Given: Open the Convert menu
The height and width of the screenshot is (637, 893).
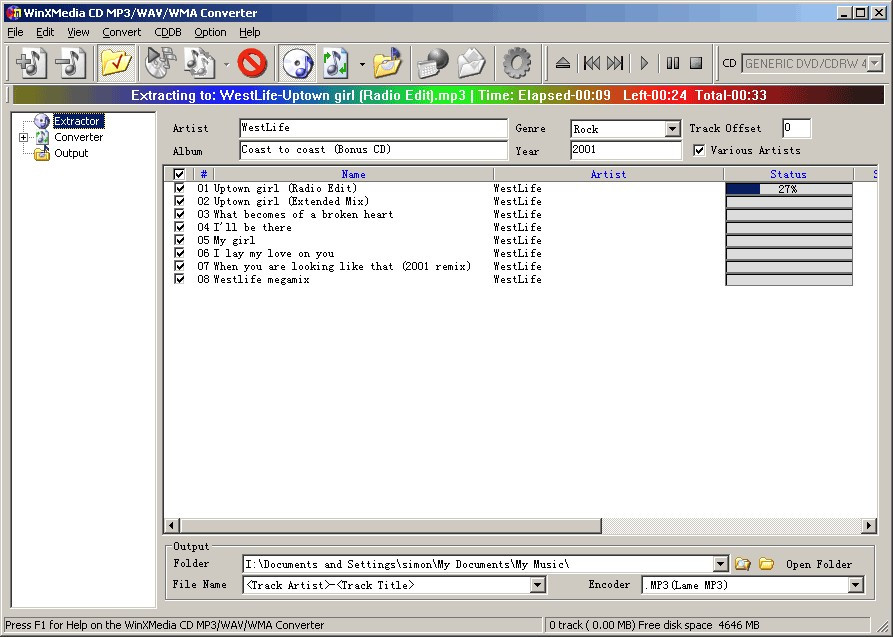Looking at the screenshot, I should click(122, 32).
